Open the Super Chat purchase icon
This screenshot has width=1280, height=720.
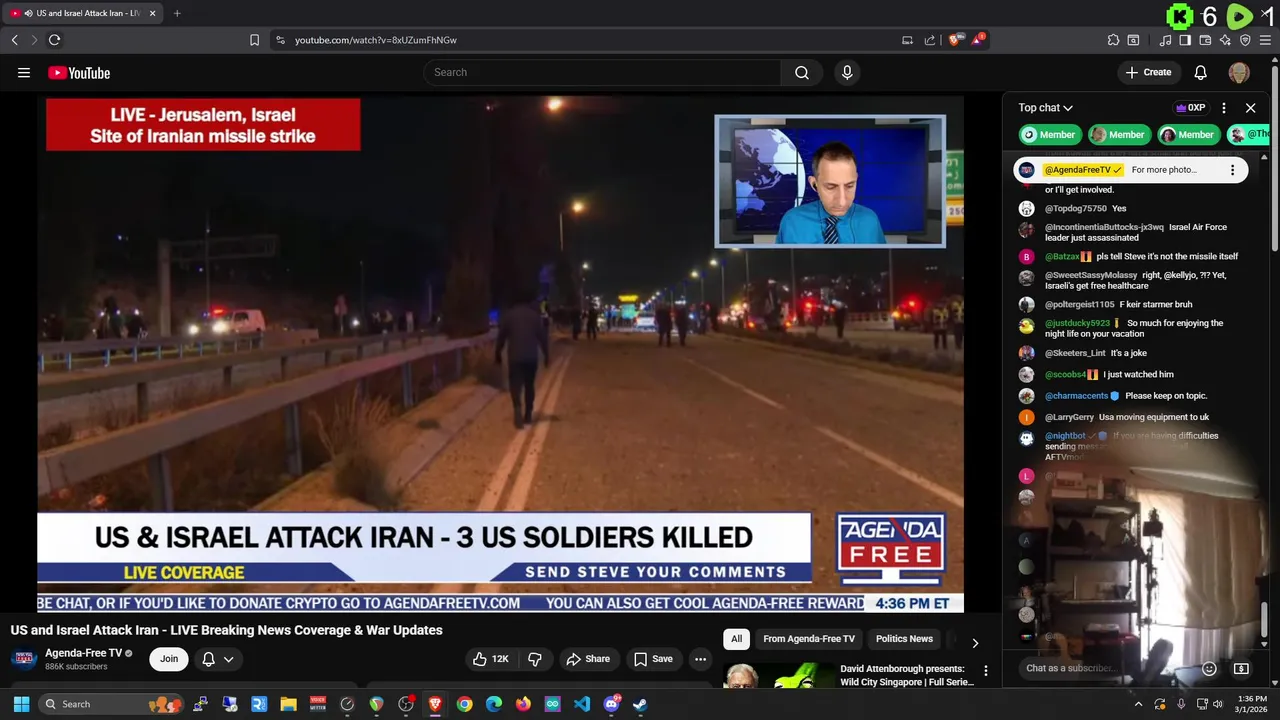(x=1241, y=668)
